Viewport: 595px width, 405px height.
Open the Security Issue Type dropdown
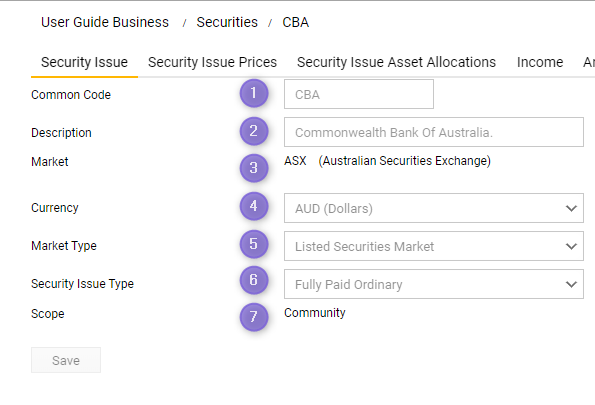[x=434, y=284]
